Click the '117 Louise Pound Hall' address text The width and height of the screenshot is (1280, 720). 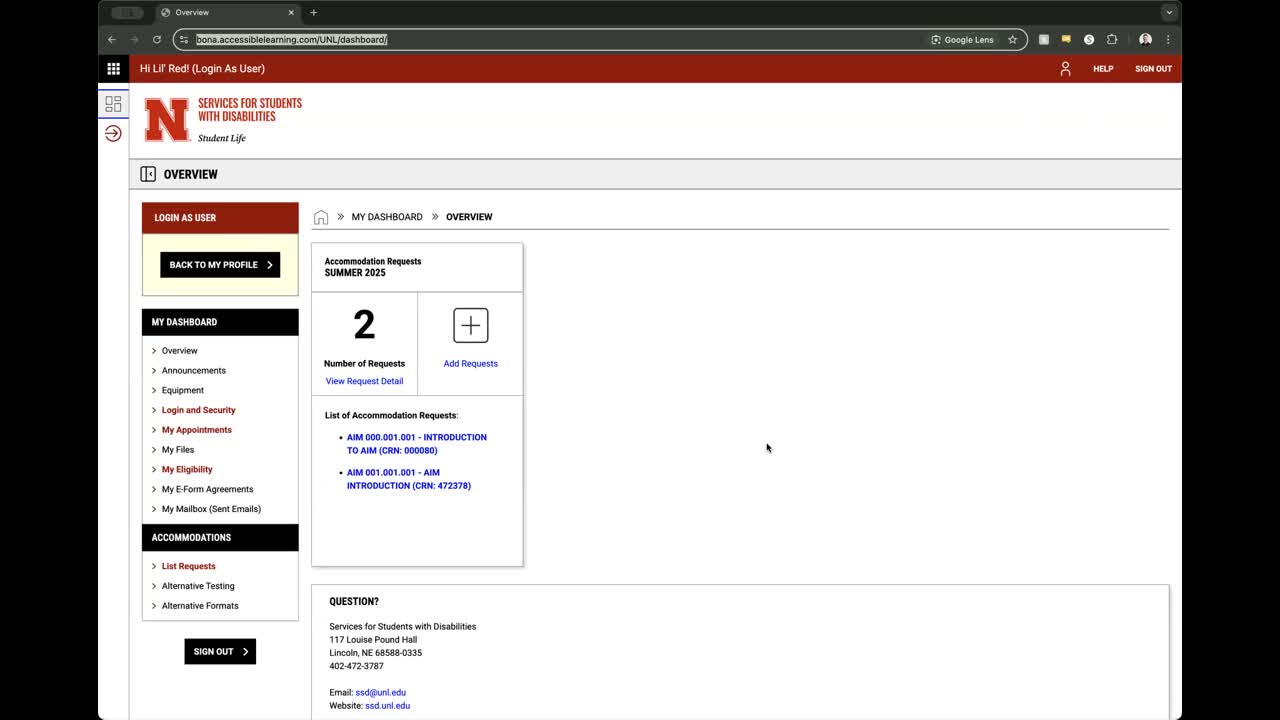(x=373, y=640)
